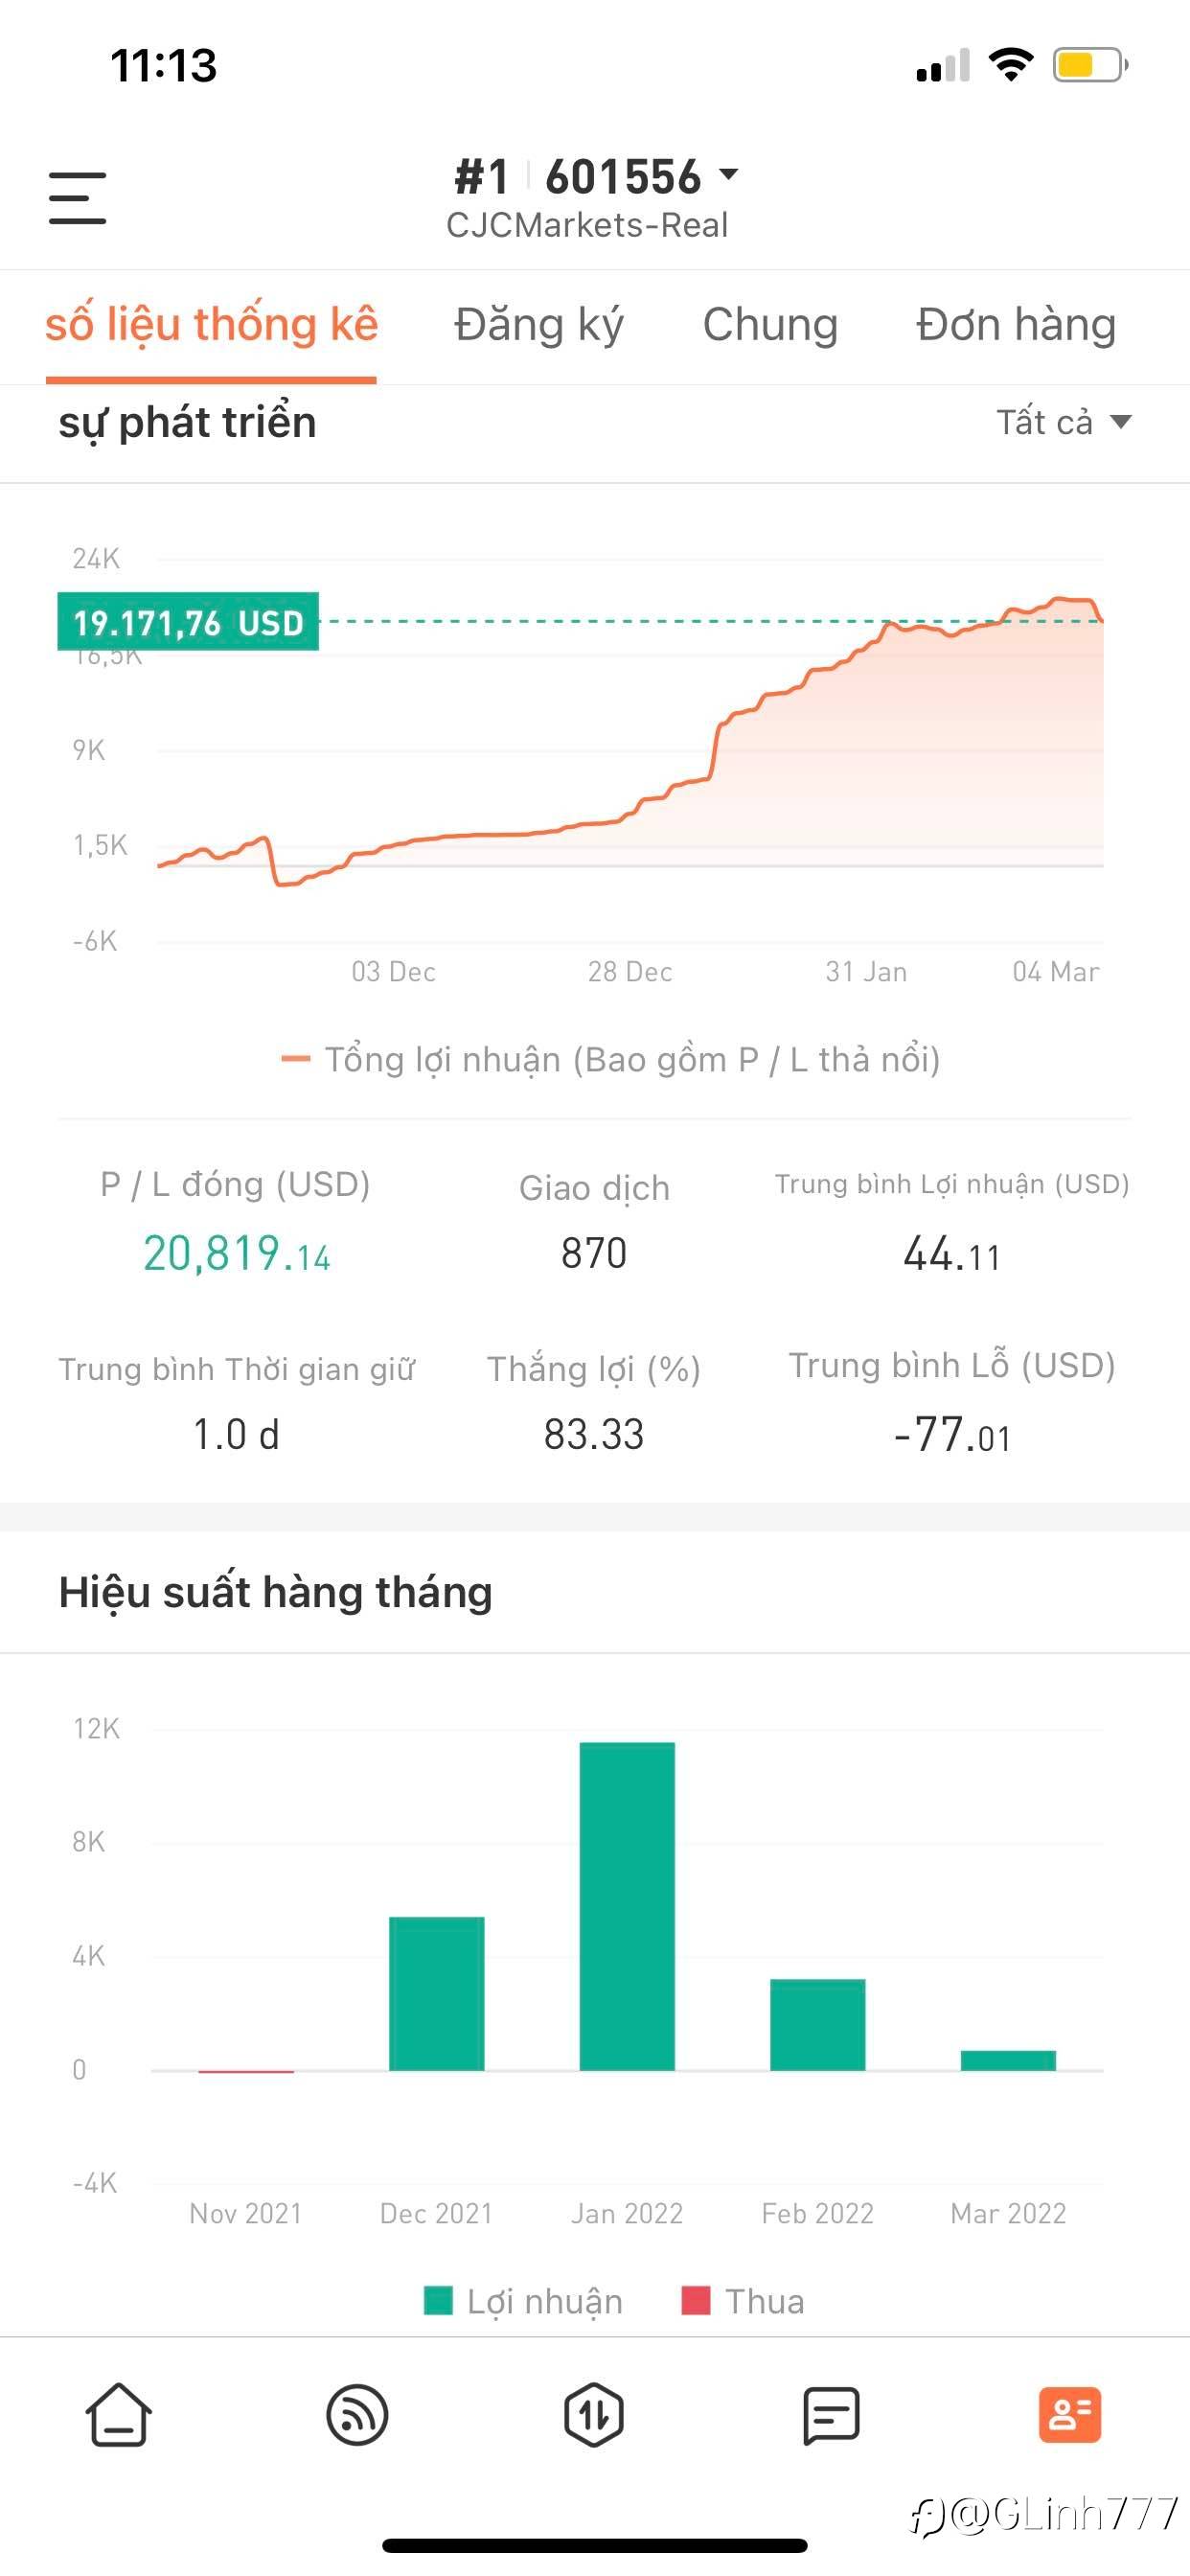
Task: Expand the account 601556 dropdown
Action: pyautogui.click(x=728, y=176)
